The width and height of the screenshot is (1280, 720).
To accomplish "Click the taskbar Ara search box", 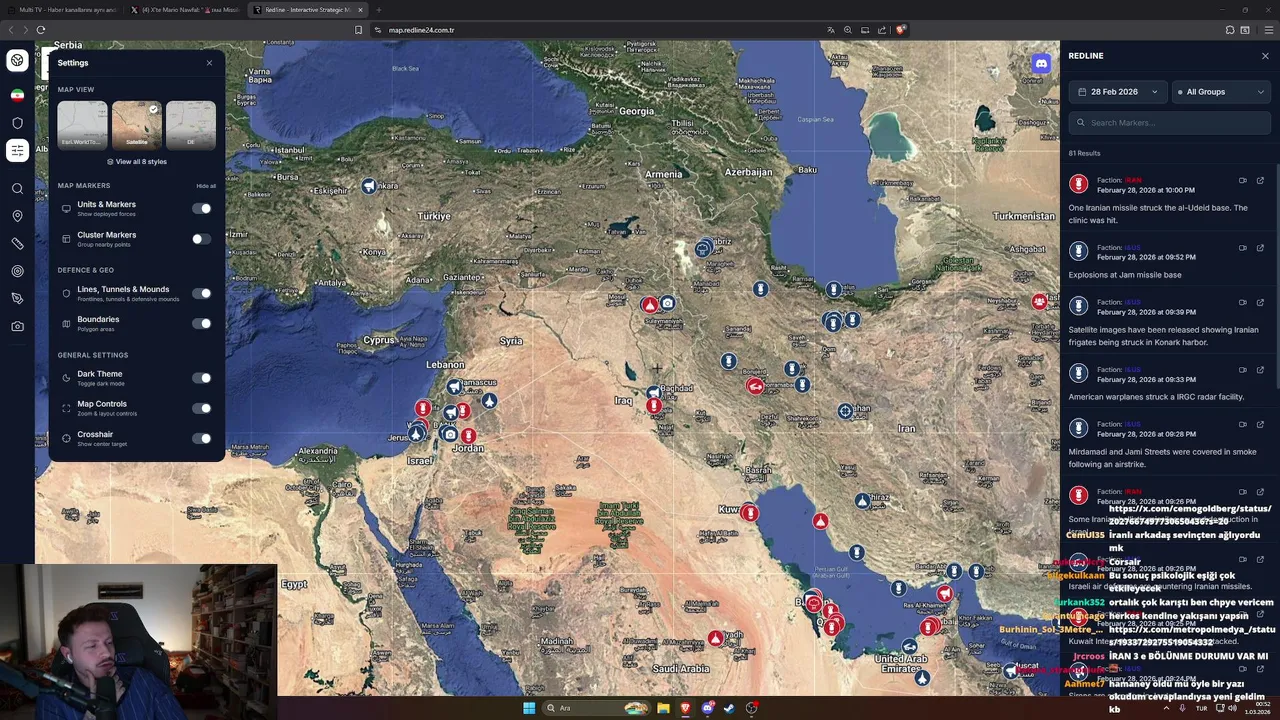I will click(596, 708).
